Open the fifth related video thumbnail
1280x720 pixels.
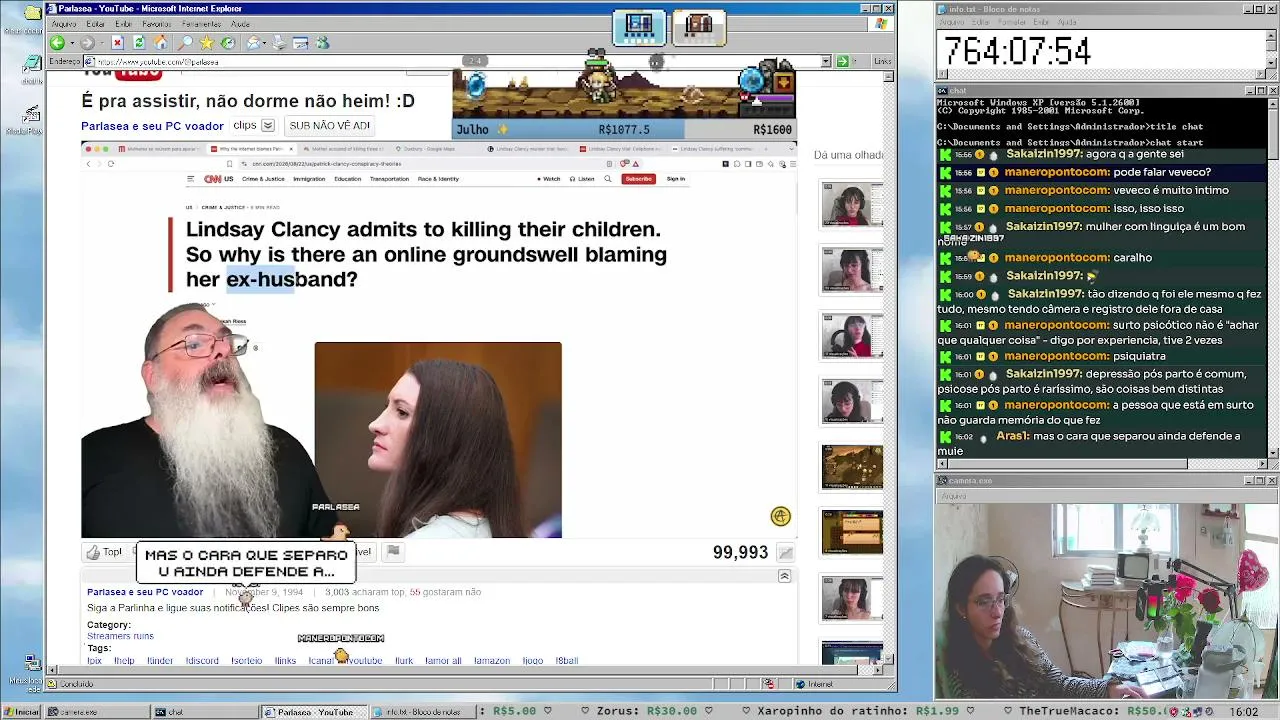pyautogui.click(x=852, y=467)
